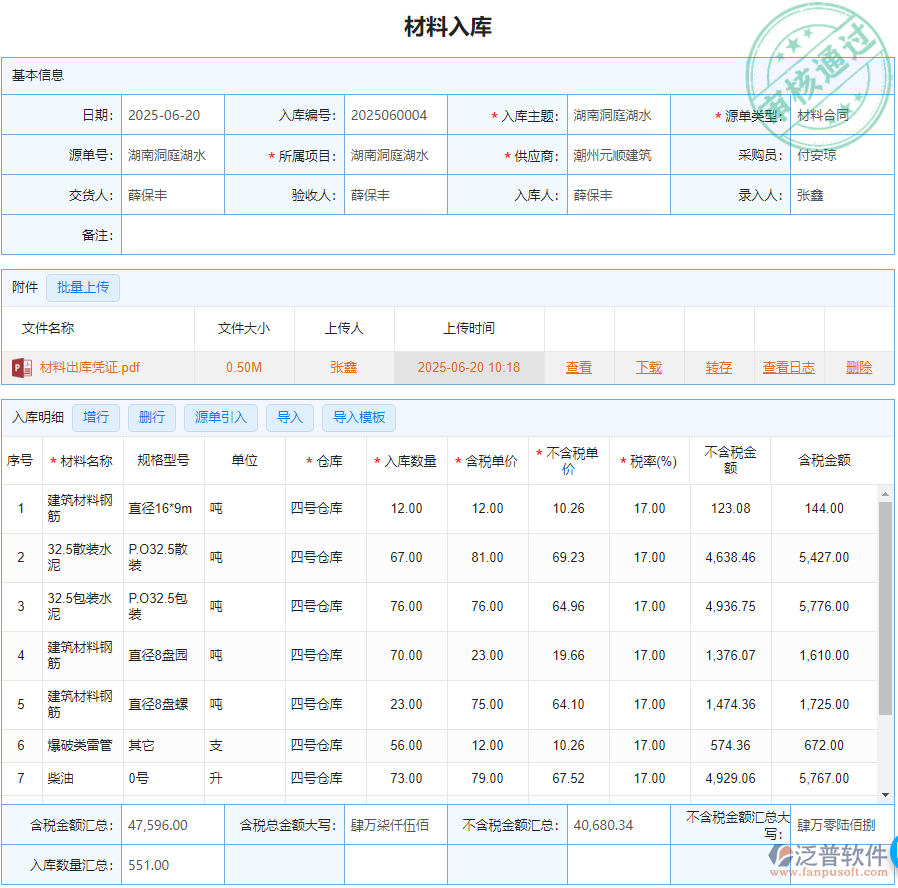Click 下载 to download the attachment
898x888 pixels.
648,367
